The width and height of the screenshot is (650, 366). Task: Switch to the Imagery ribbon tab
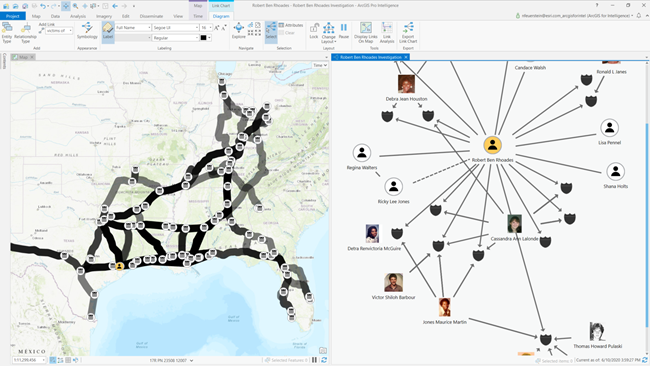tap(104, 16)
